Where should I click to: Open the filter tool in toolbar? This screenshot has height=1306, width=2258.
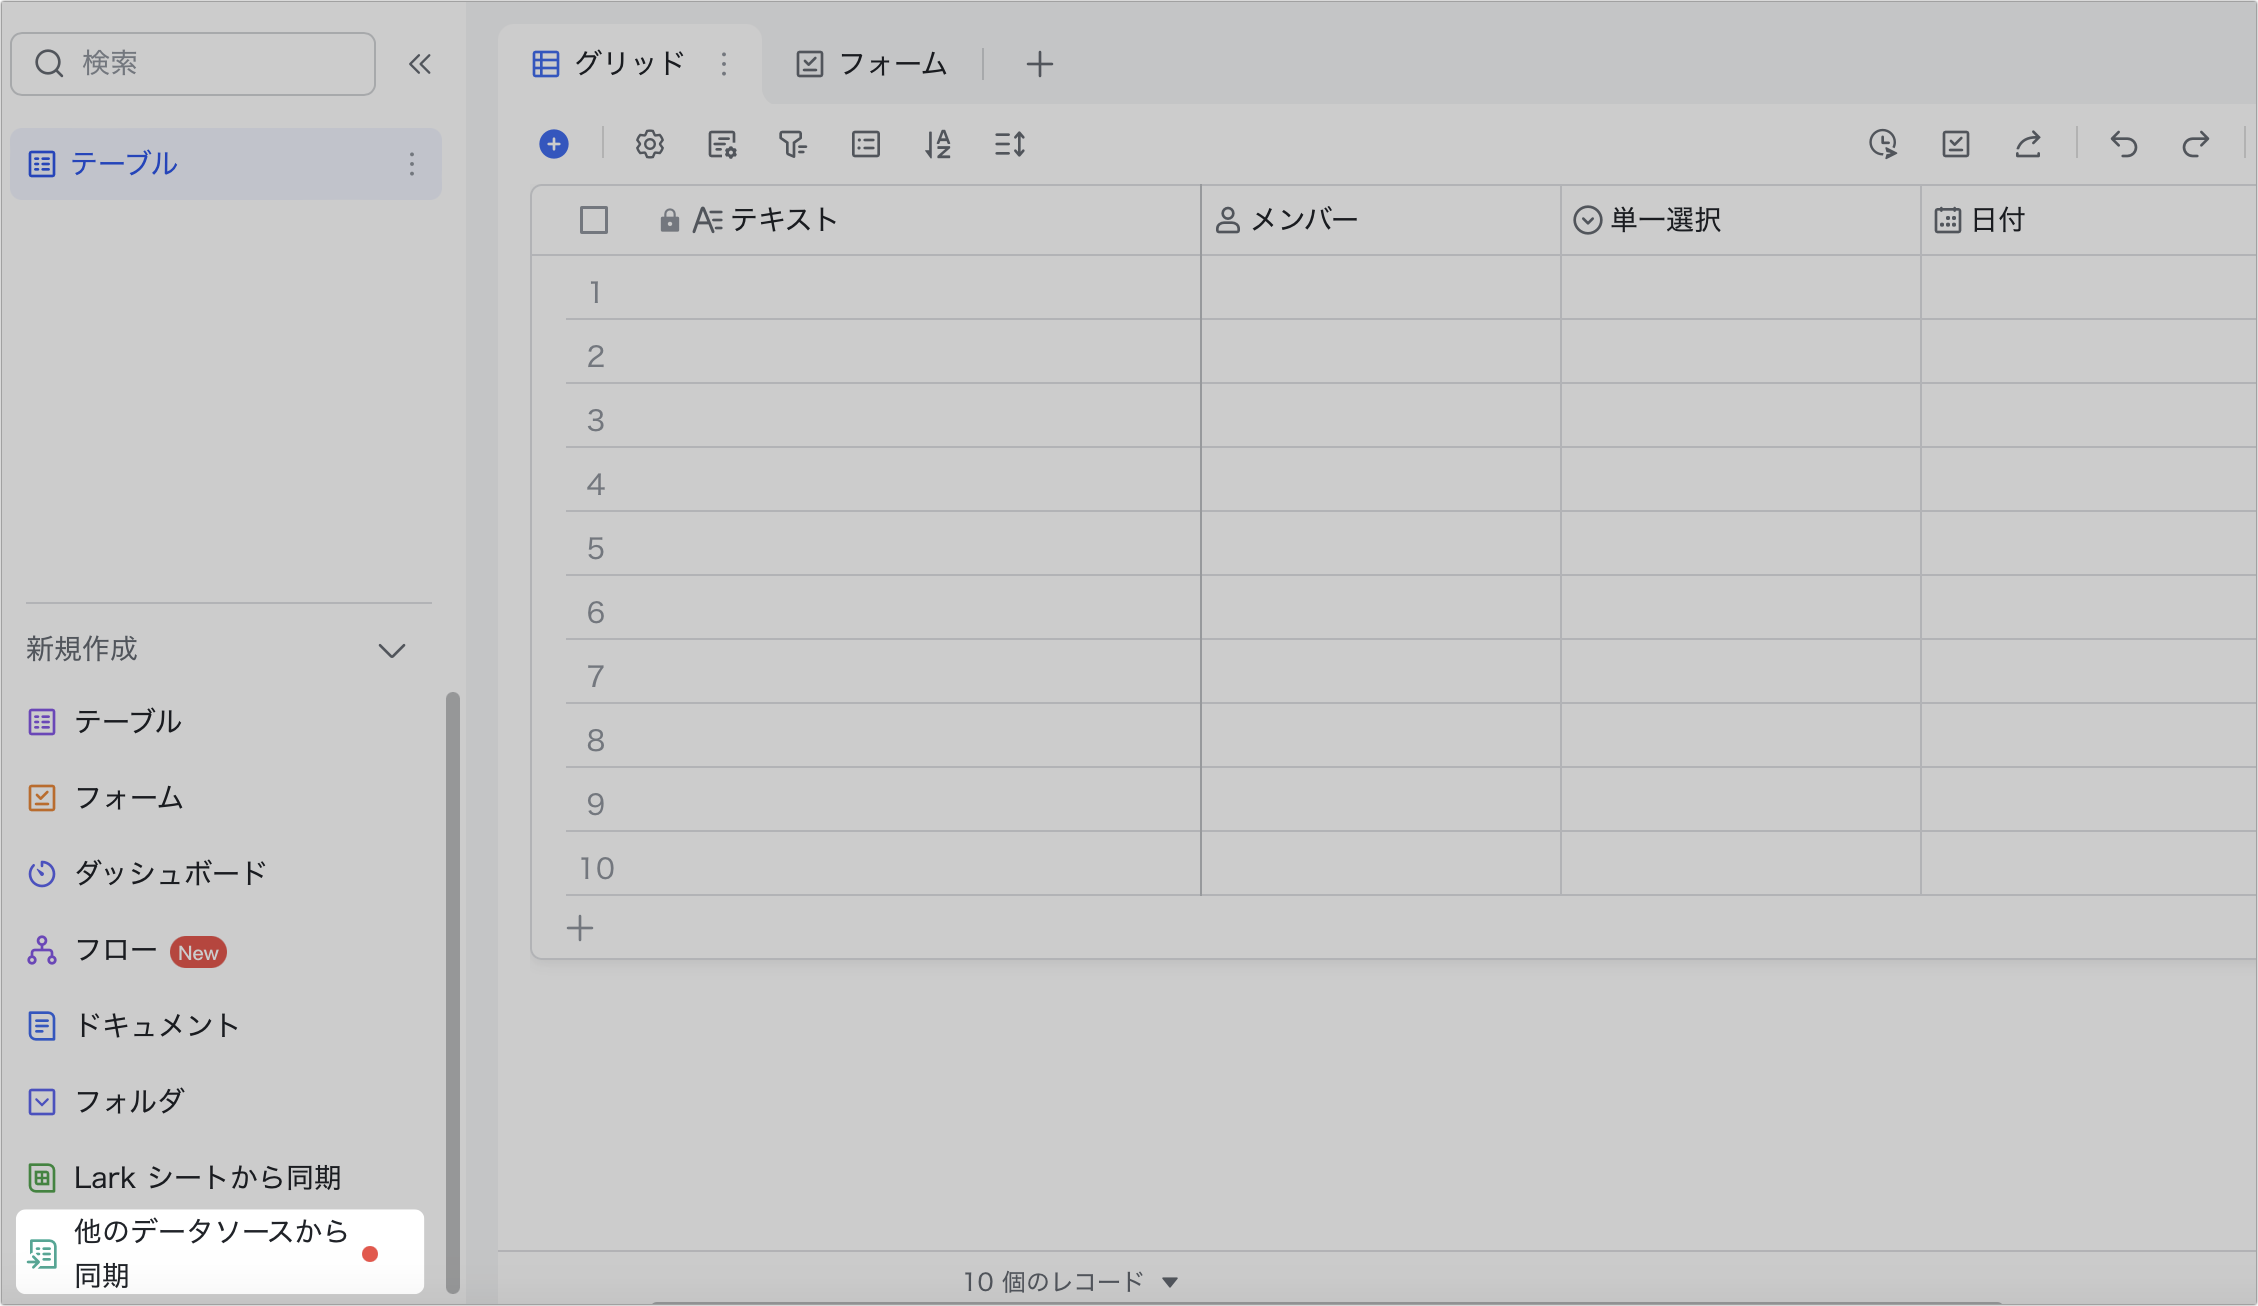[x=793, y=144]
